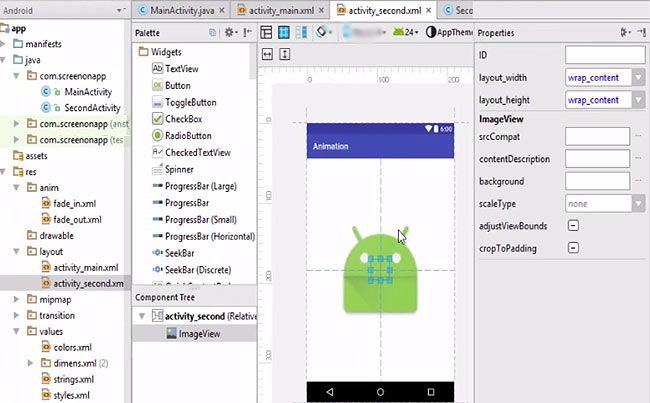Pick TextView widget from palette
The image size is (650, 403).
pos(182,69)
